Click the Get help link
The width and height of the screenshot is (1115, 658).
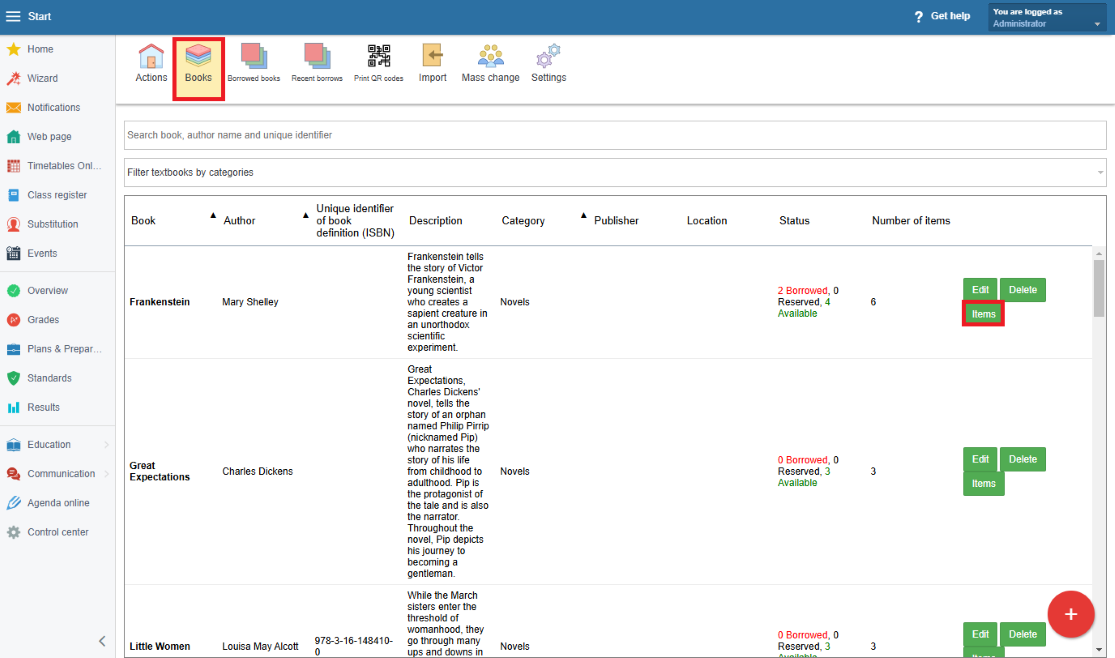tap(941, 16)
